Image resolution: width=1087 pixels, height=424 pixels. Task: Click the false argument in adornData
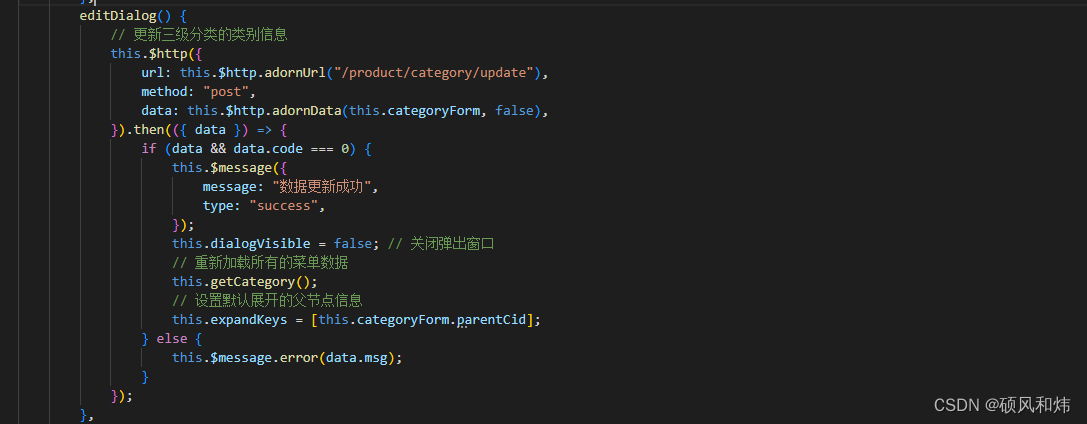click(x=514, y=111)
